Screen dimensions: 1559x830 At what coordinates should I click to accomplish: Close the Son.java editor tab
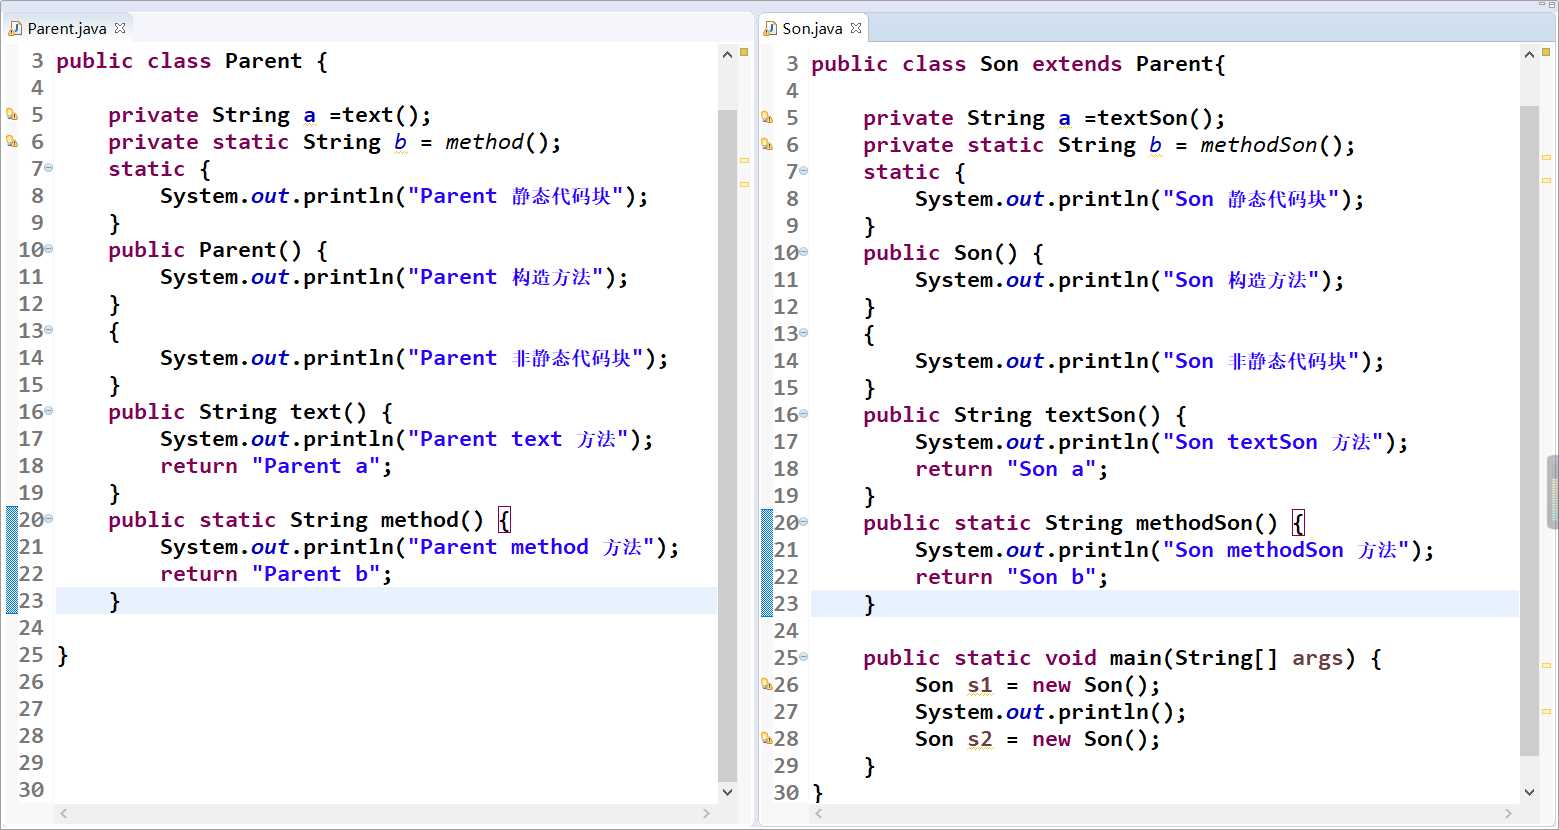856,28
